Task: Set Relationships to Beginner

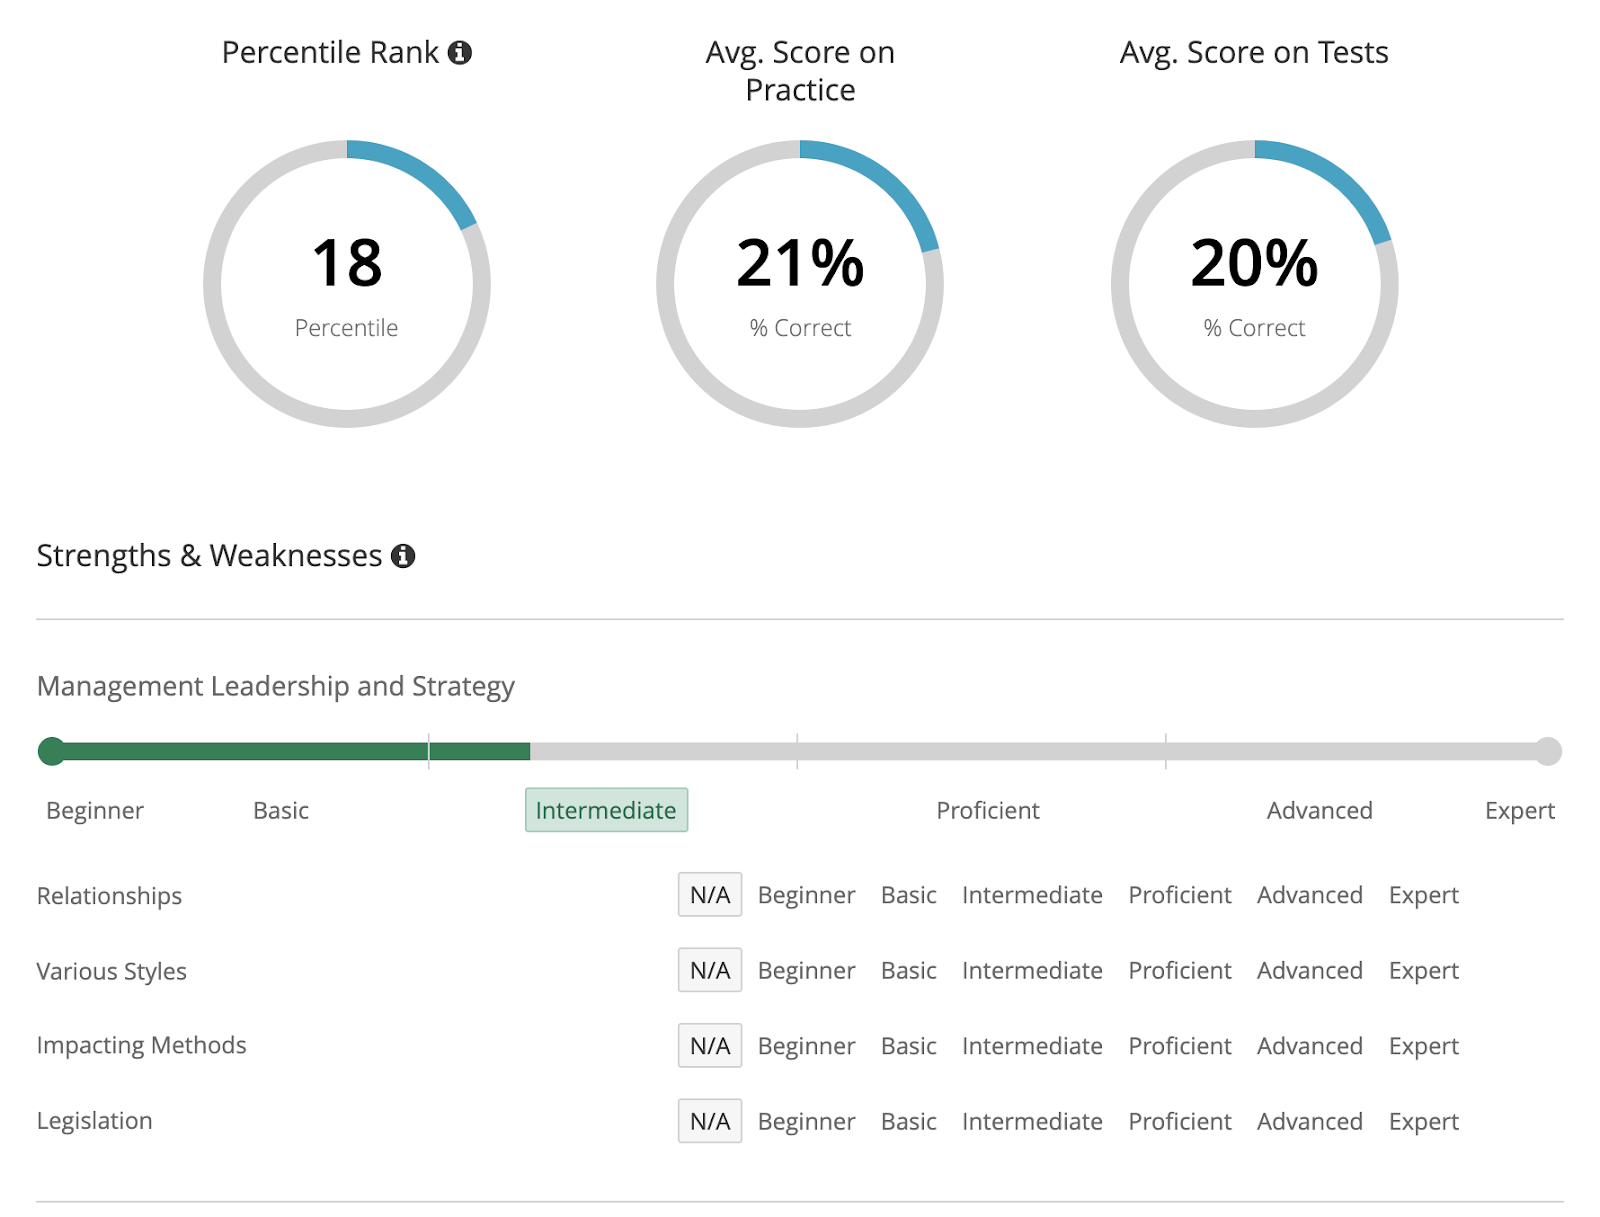Action: tap(806, 895)
